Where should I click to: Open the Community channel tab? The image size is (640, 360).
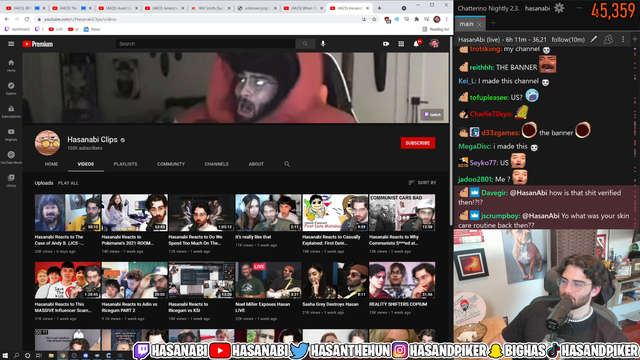171,164
